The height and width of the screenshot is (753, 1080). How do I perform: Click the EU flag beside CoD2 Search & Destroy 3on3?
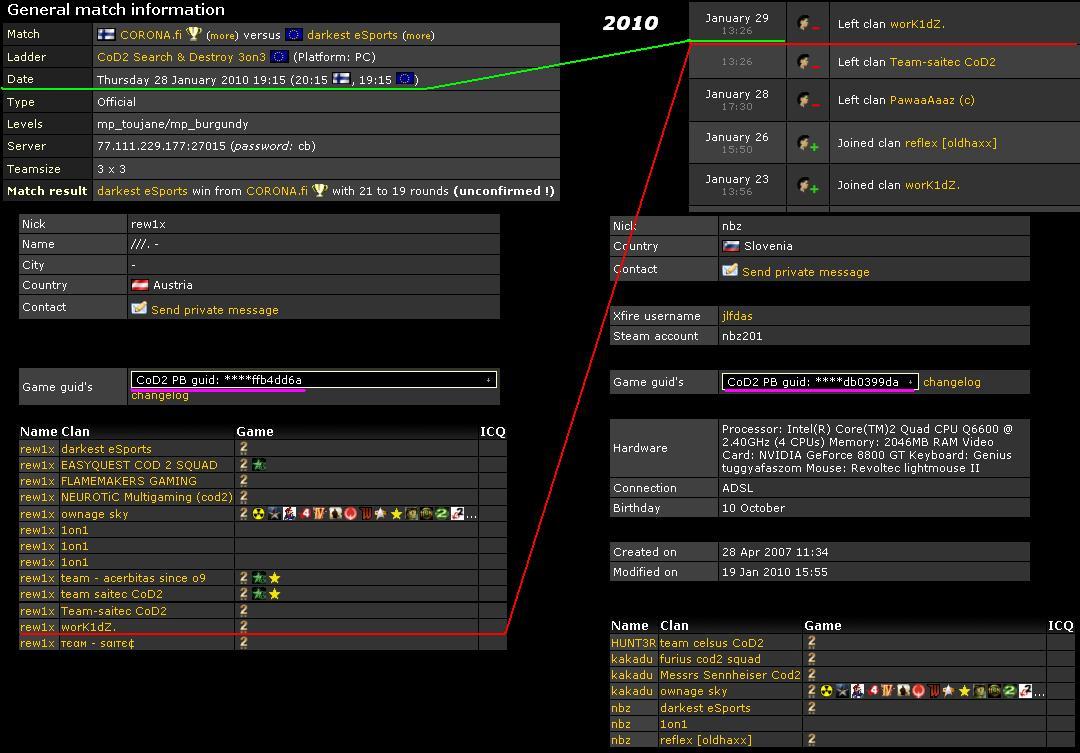[x=279, y=57]
